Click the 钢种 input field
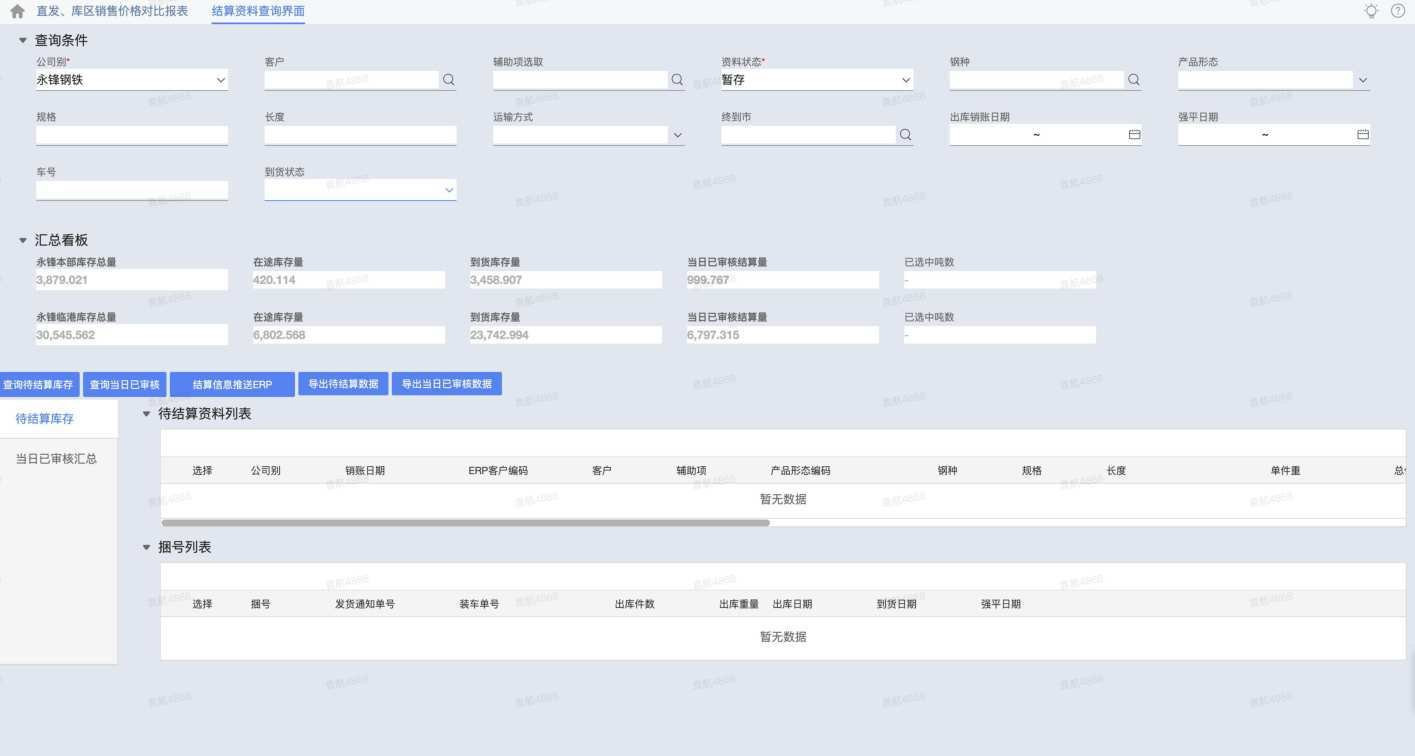 (1036, 80)
